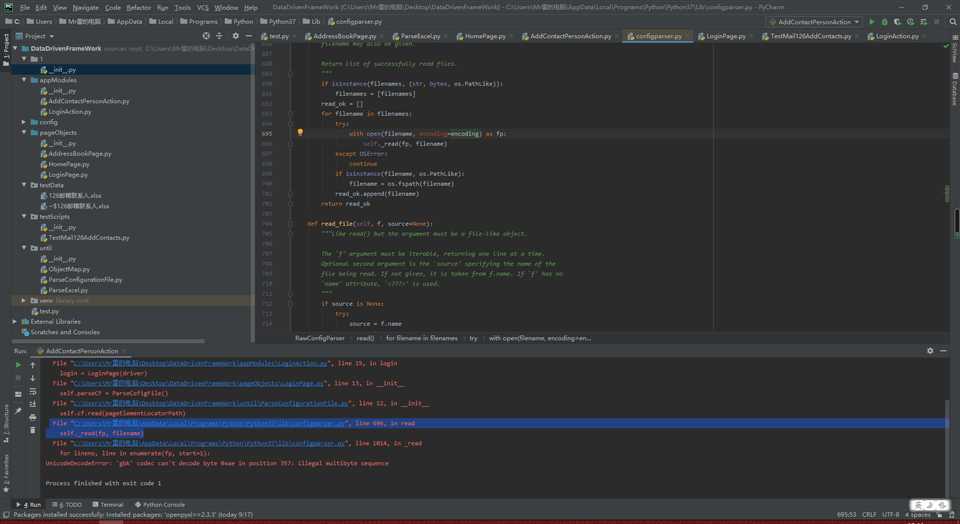Click ParseConfigurationFile.py traceback link
This screenshot has height=524, width=960.
[x=211, y=403]
